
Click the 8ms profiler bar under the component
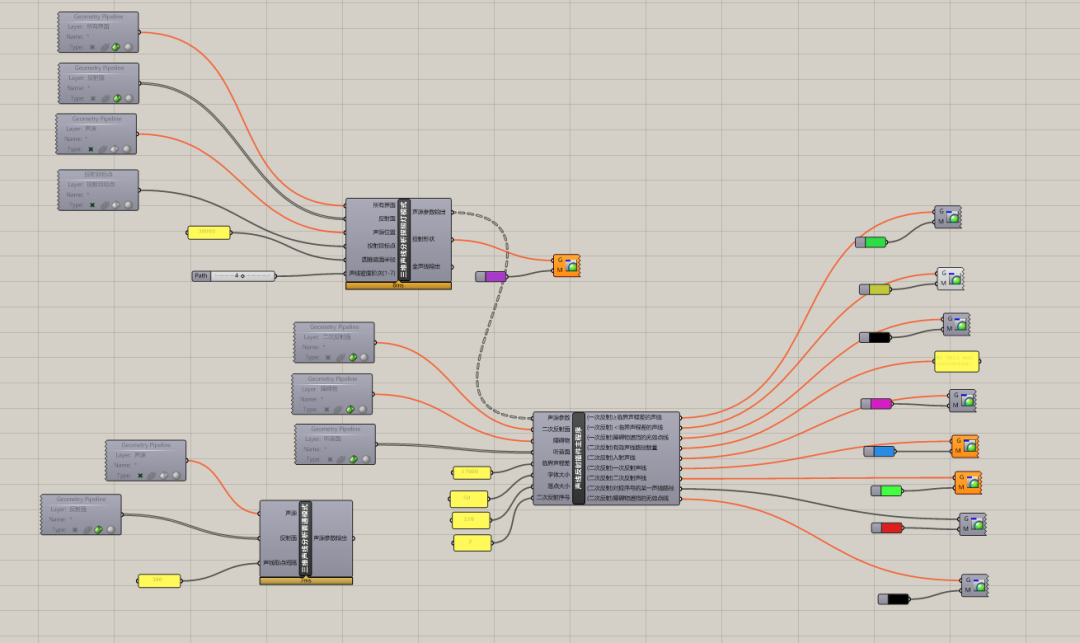(398, 286)
